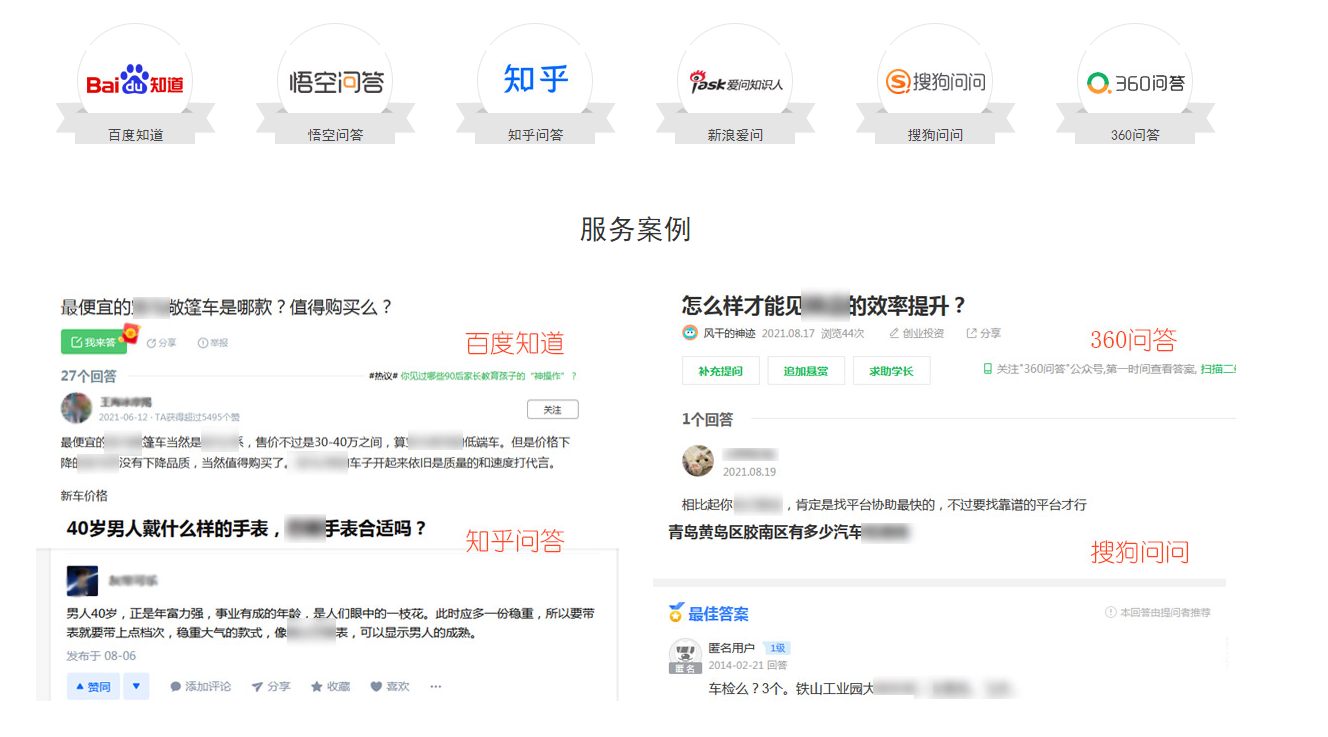The height and width of the screenshot is (737, 1328).
Task: Upvote with the 赞同 button
Action: [92, 686]
